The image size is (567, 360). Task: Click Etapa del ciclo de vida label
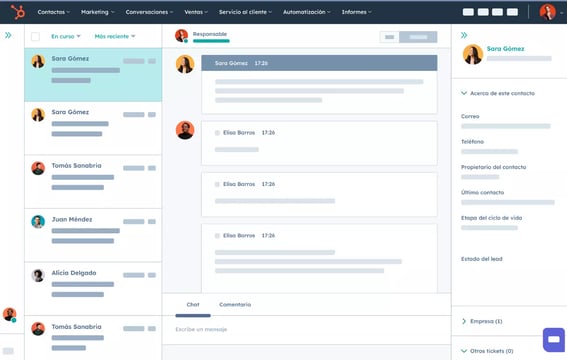pyautogui.click(x=491, y=218)
